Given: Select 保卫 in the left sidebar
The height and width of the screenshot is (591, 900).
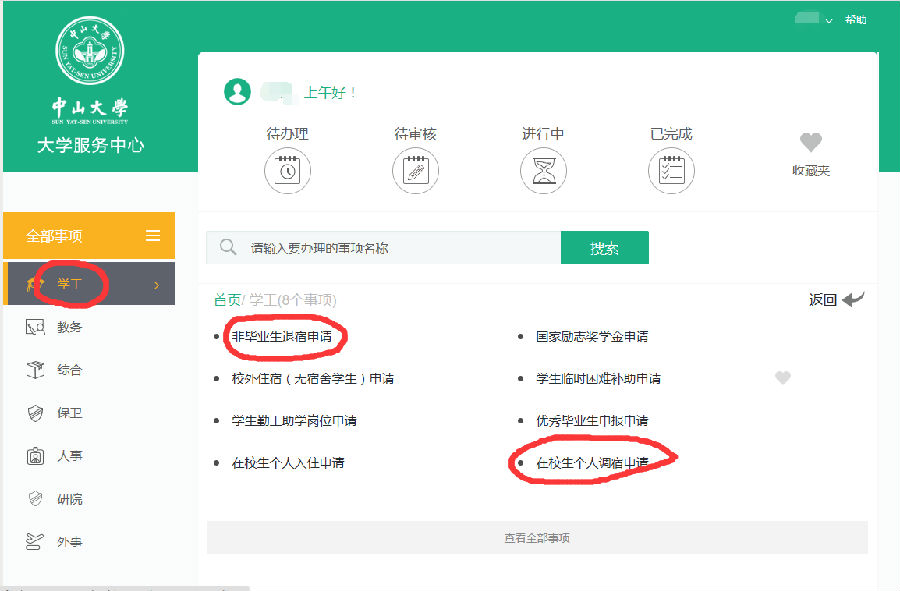Looking at the screenshot, I should pos(69,413).
